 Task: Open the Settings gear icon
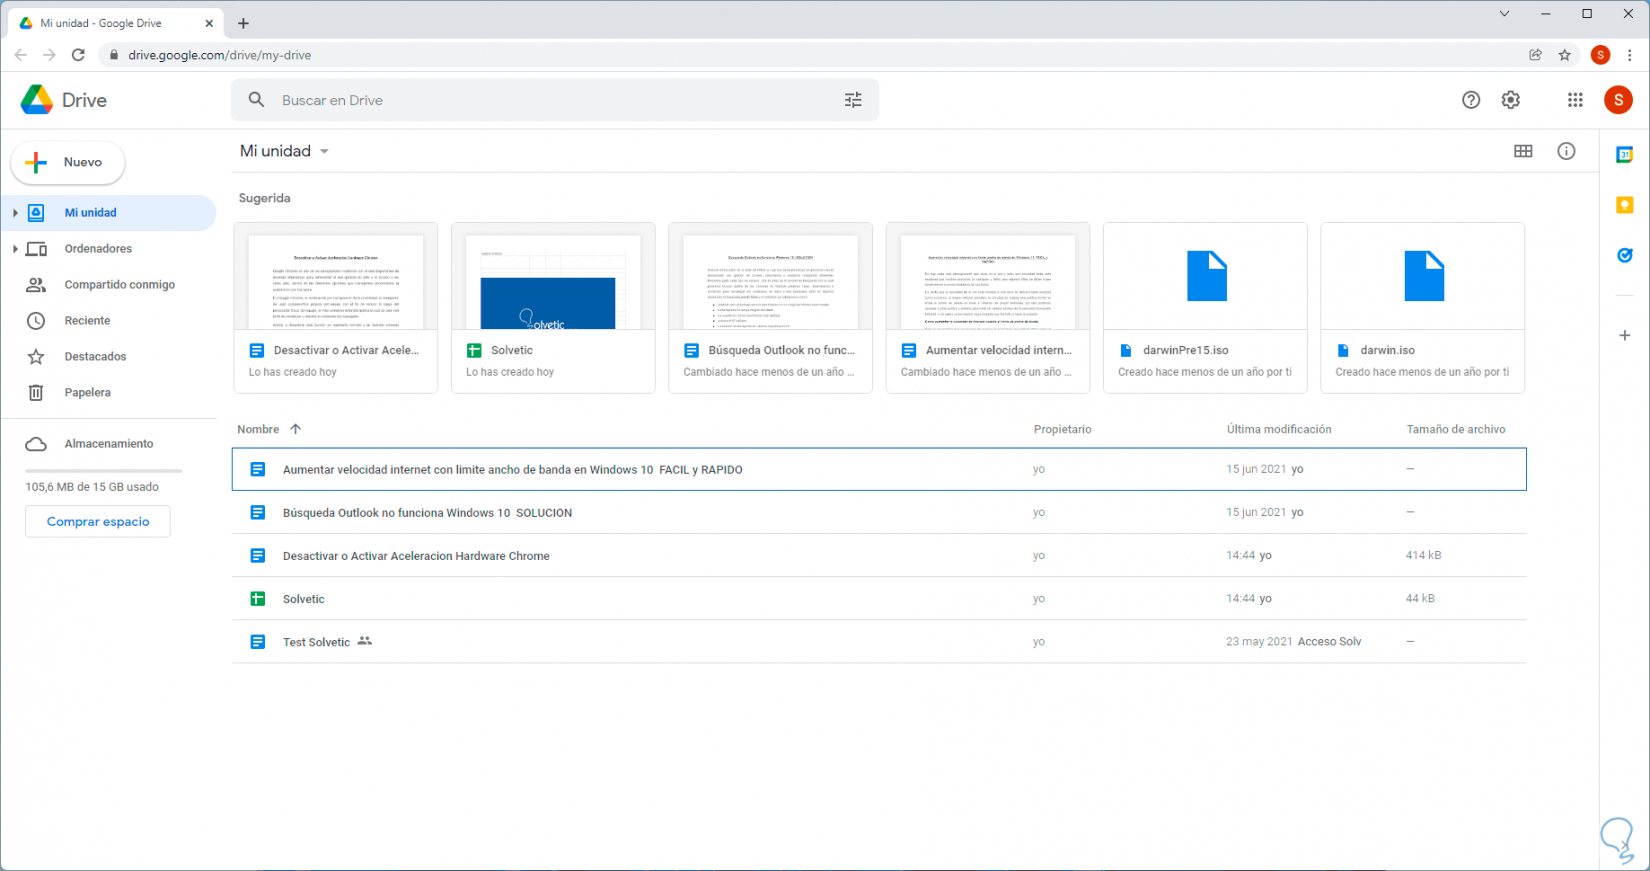pos(1511,100)
